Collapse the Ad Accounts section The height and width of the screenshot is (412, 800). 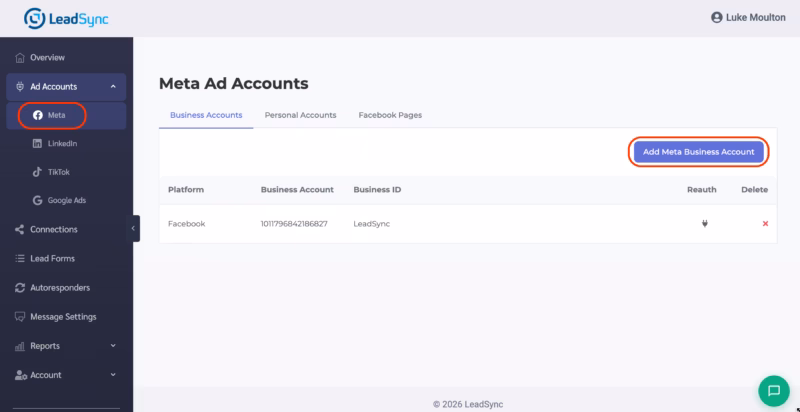(113, 87)
